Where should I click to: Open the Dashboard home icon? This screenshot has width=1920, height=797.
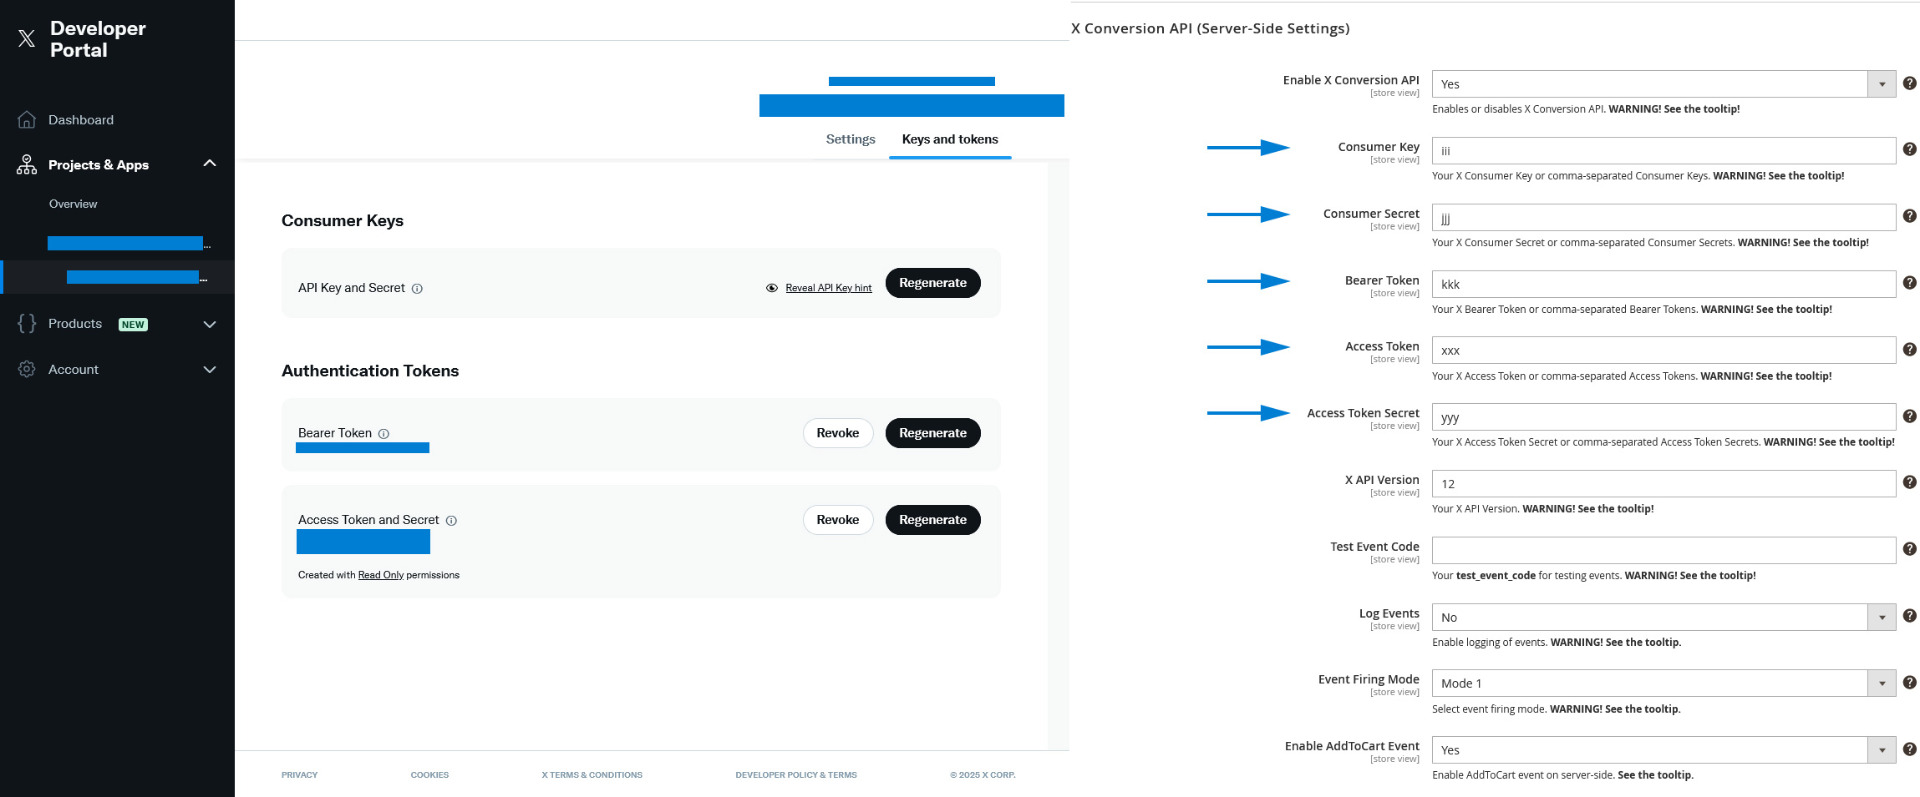tap(27, 120)
